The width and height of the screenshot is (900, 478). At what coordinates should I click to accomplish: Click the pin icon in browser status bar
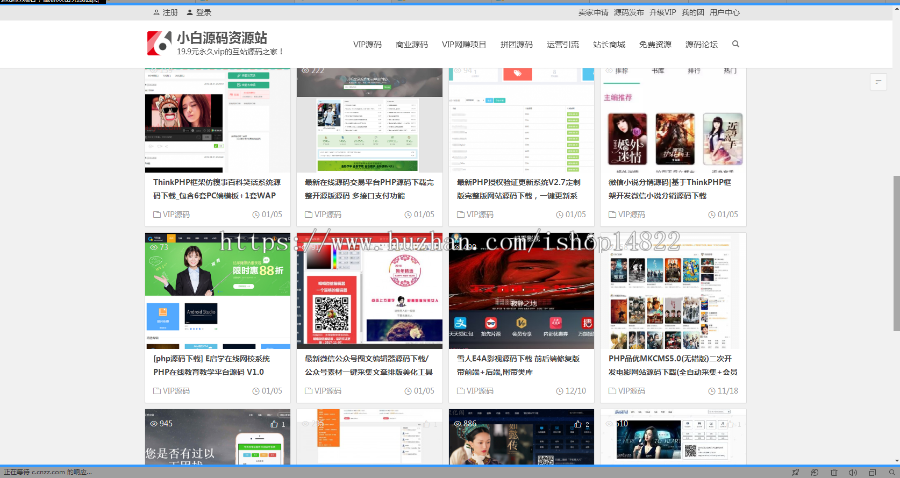[x=795, y=472]
